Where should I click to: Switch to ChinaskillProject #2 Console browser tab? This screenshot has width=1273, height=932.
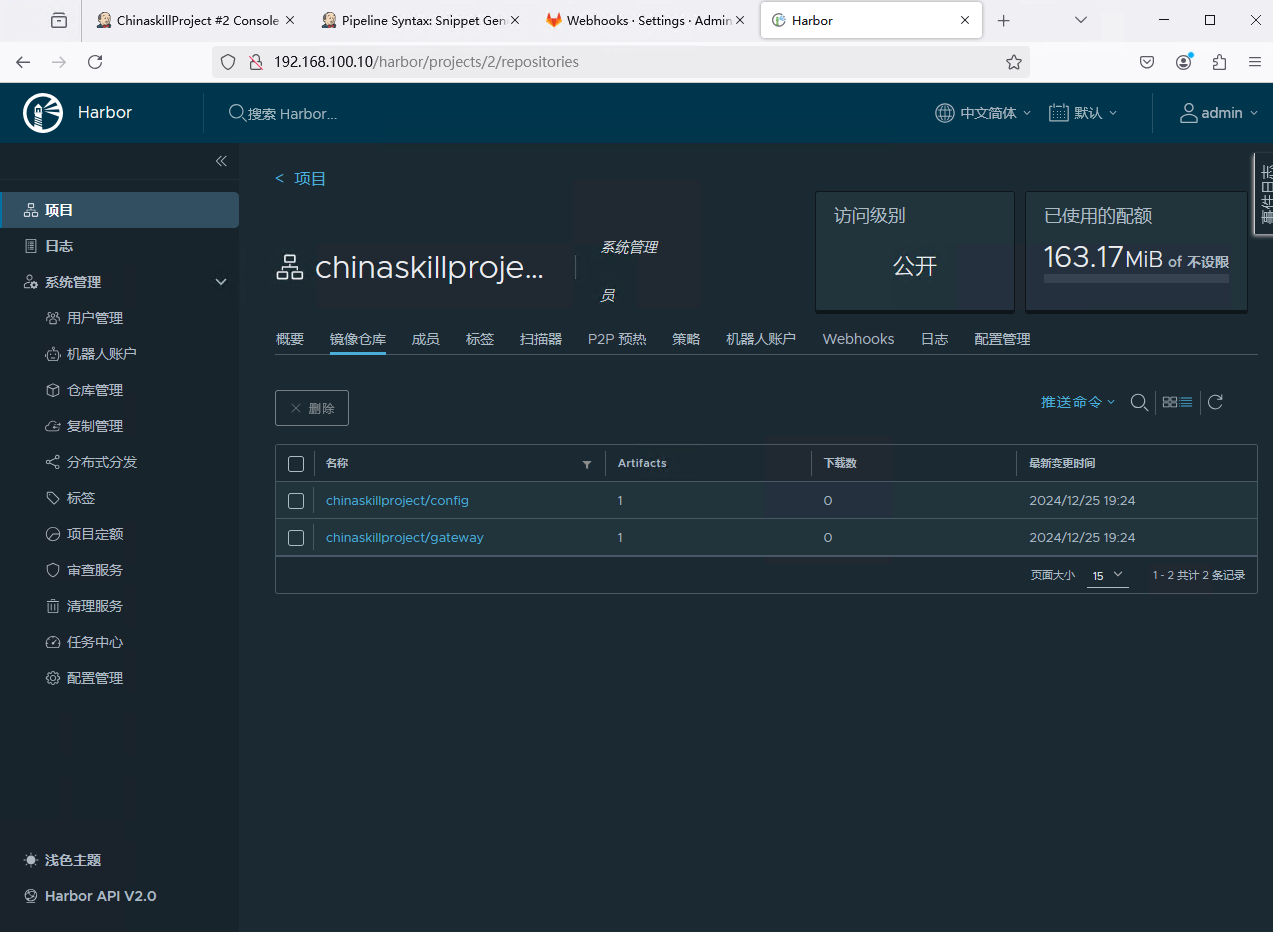tap(197, 20)
